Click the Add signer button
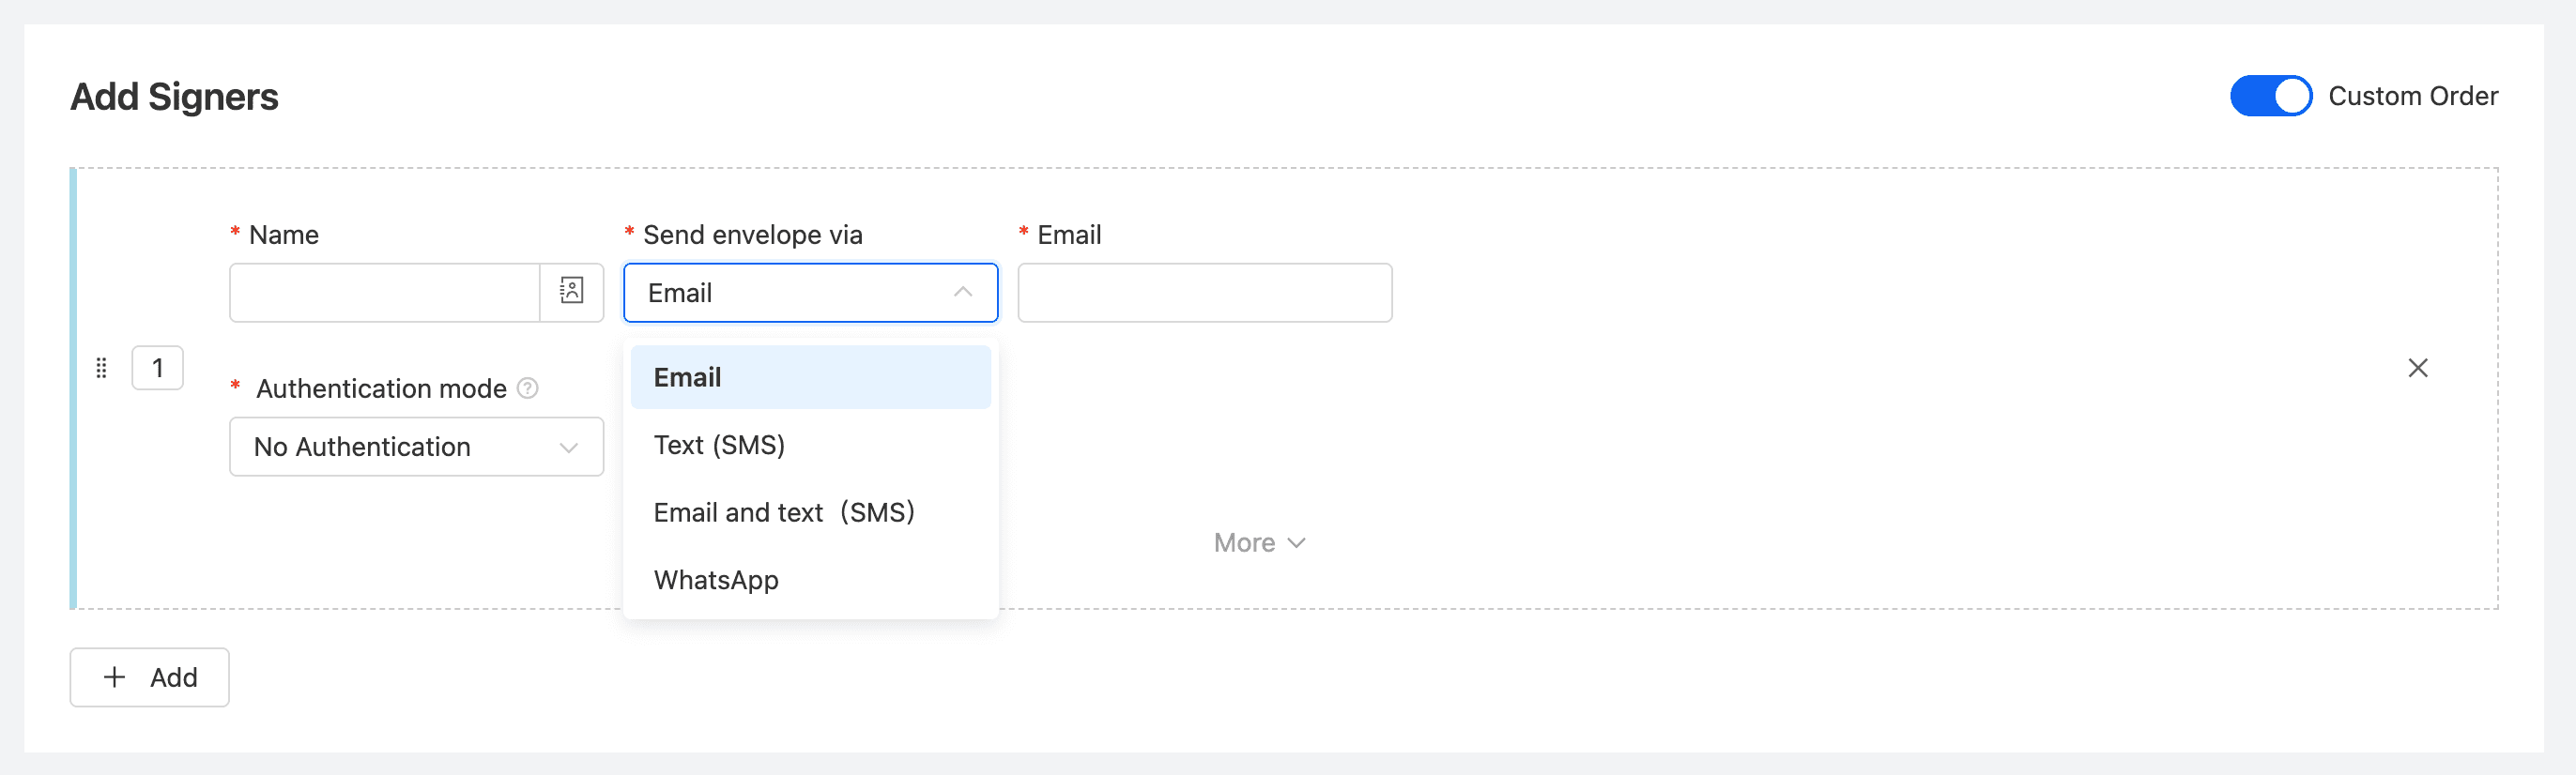The image size is (2576, 775). click(x=150, y=677)
